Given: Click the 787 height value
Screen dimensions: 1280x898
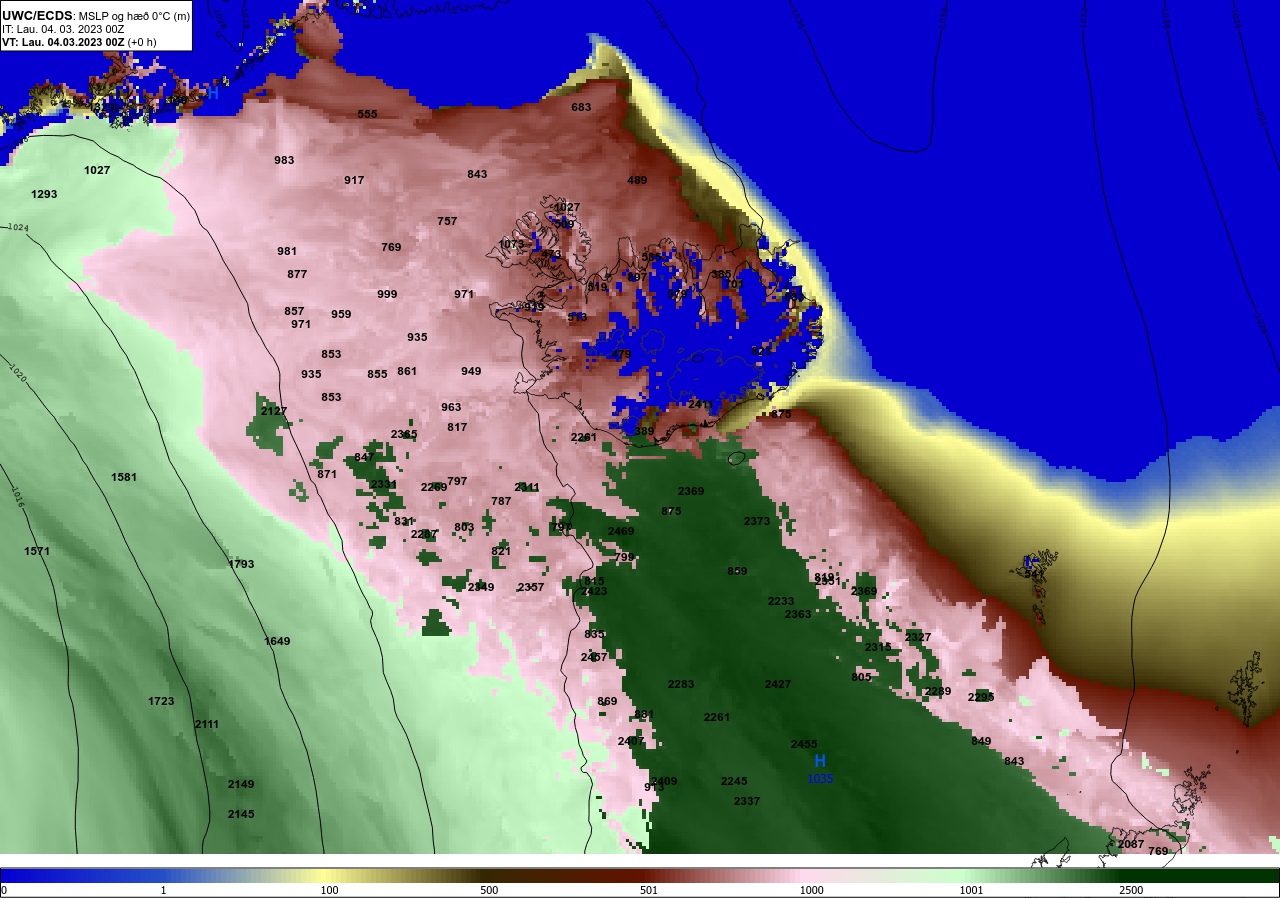Looking at the screenshot, I should (501, 501).
